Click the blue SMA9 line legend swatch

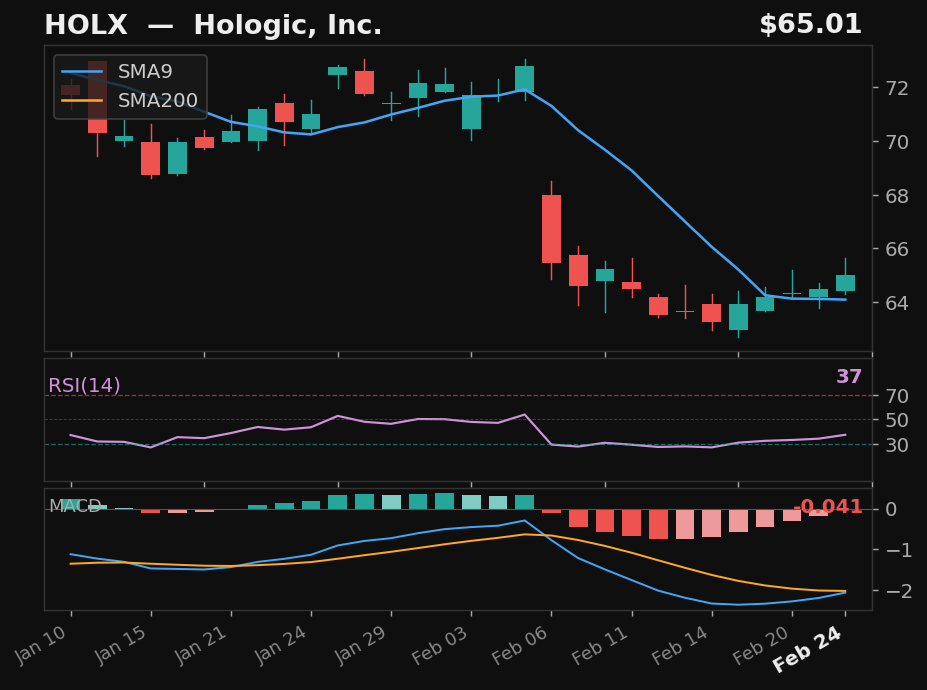pos(82,72)
